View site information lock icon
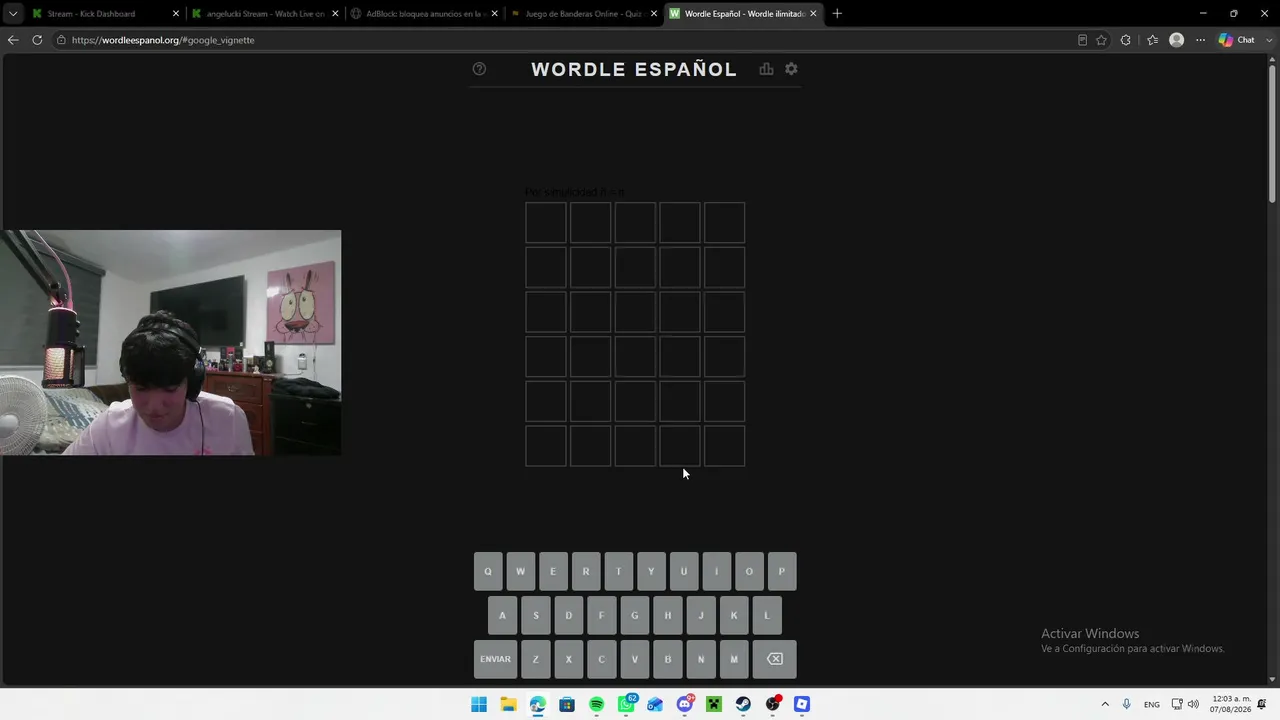This screenshot has width=1280, height=720. click(x=61, y=40)
